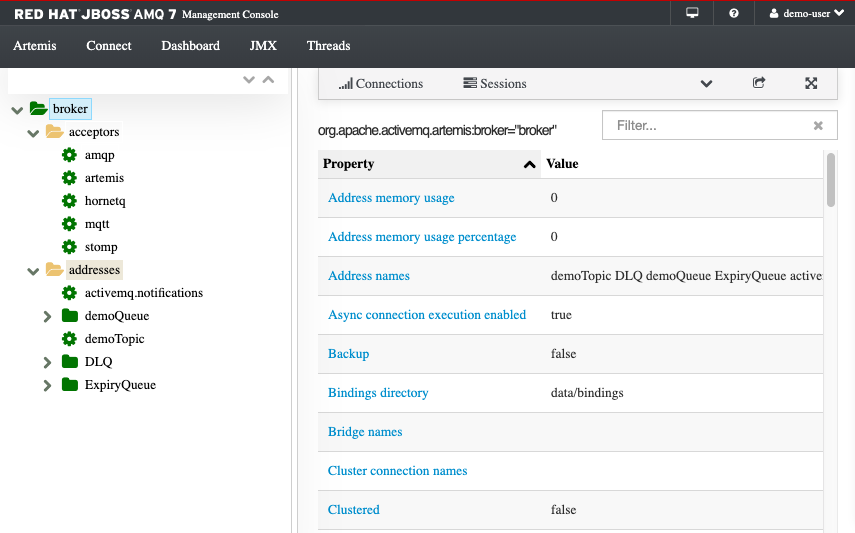Collapse all tree nodes with up chevron
Viewport: 855px width, 533px height.
(x=268, y=80)
